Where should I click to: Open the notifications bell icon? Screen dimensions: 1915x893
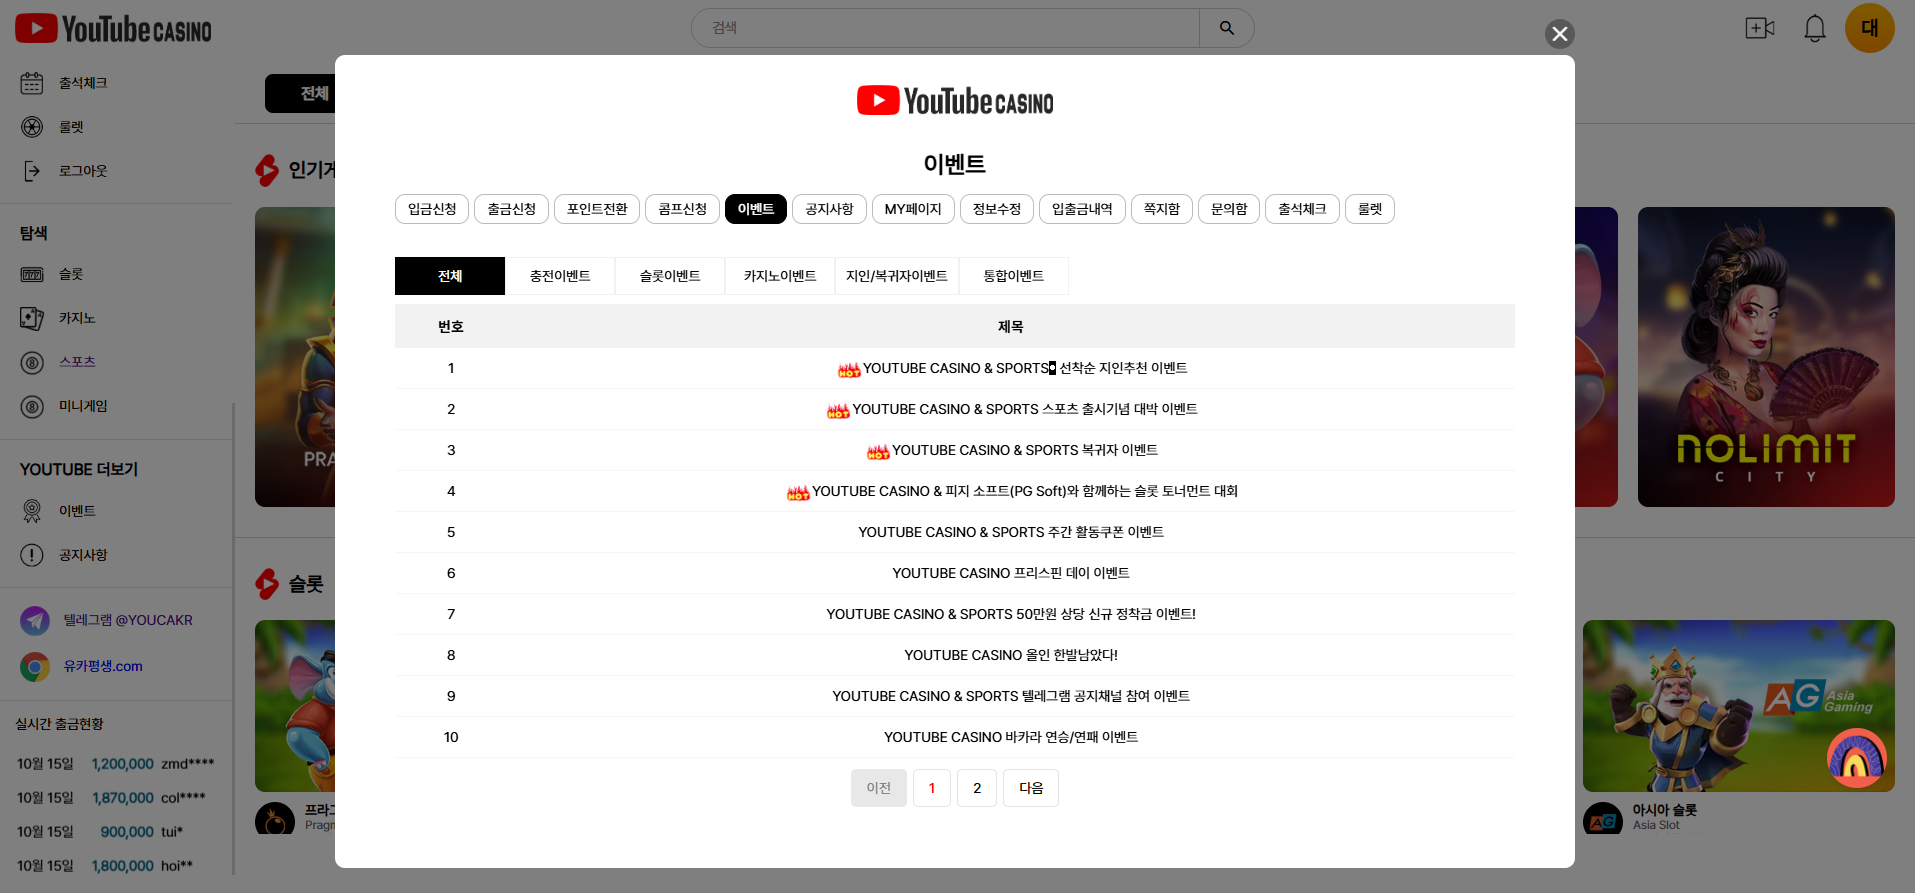point(1814,28)
